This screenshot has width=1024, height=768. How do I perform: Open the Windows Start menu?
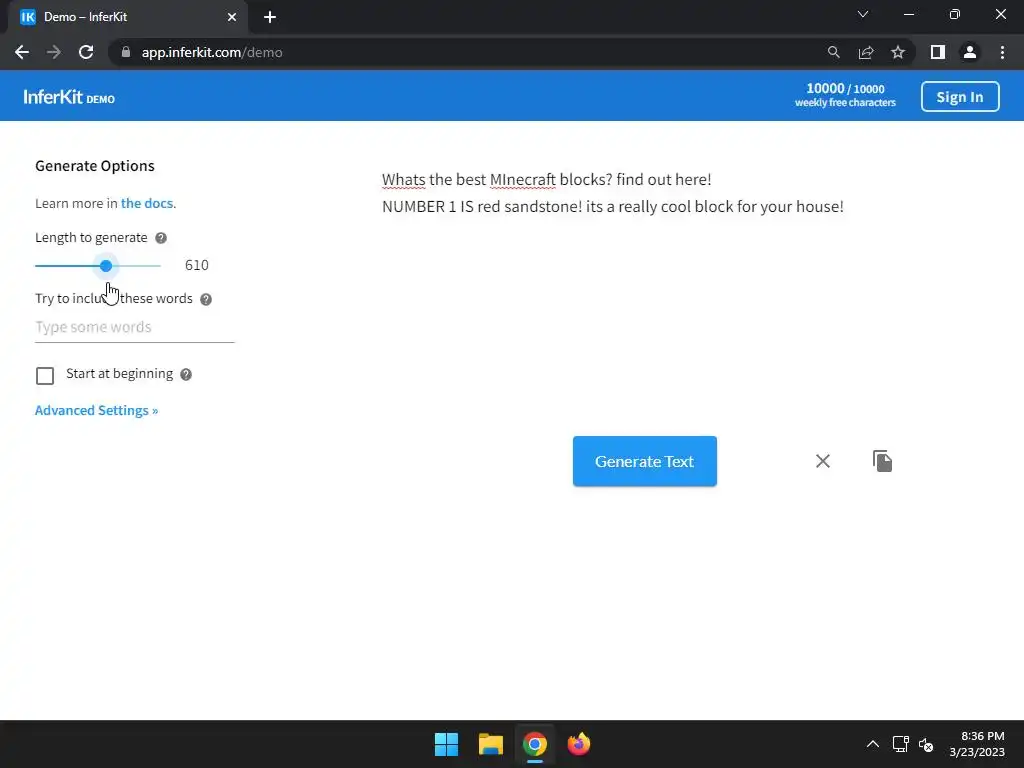[x=447, y=744]
